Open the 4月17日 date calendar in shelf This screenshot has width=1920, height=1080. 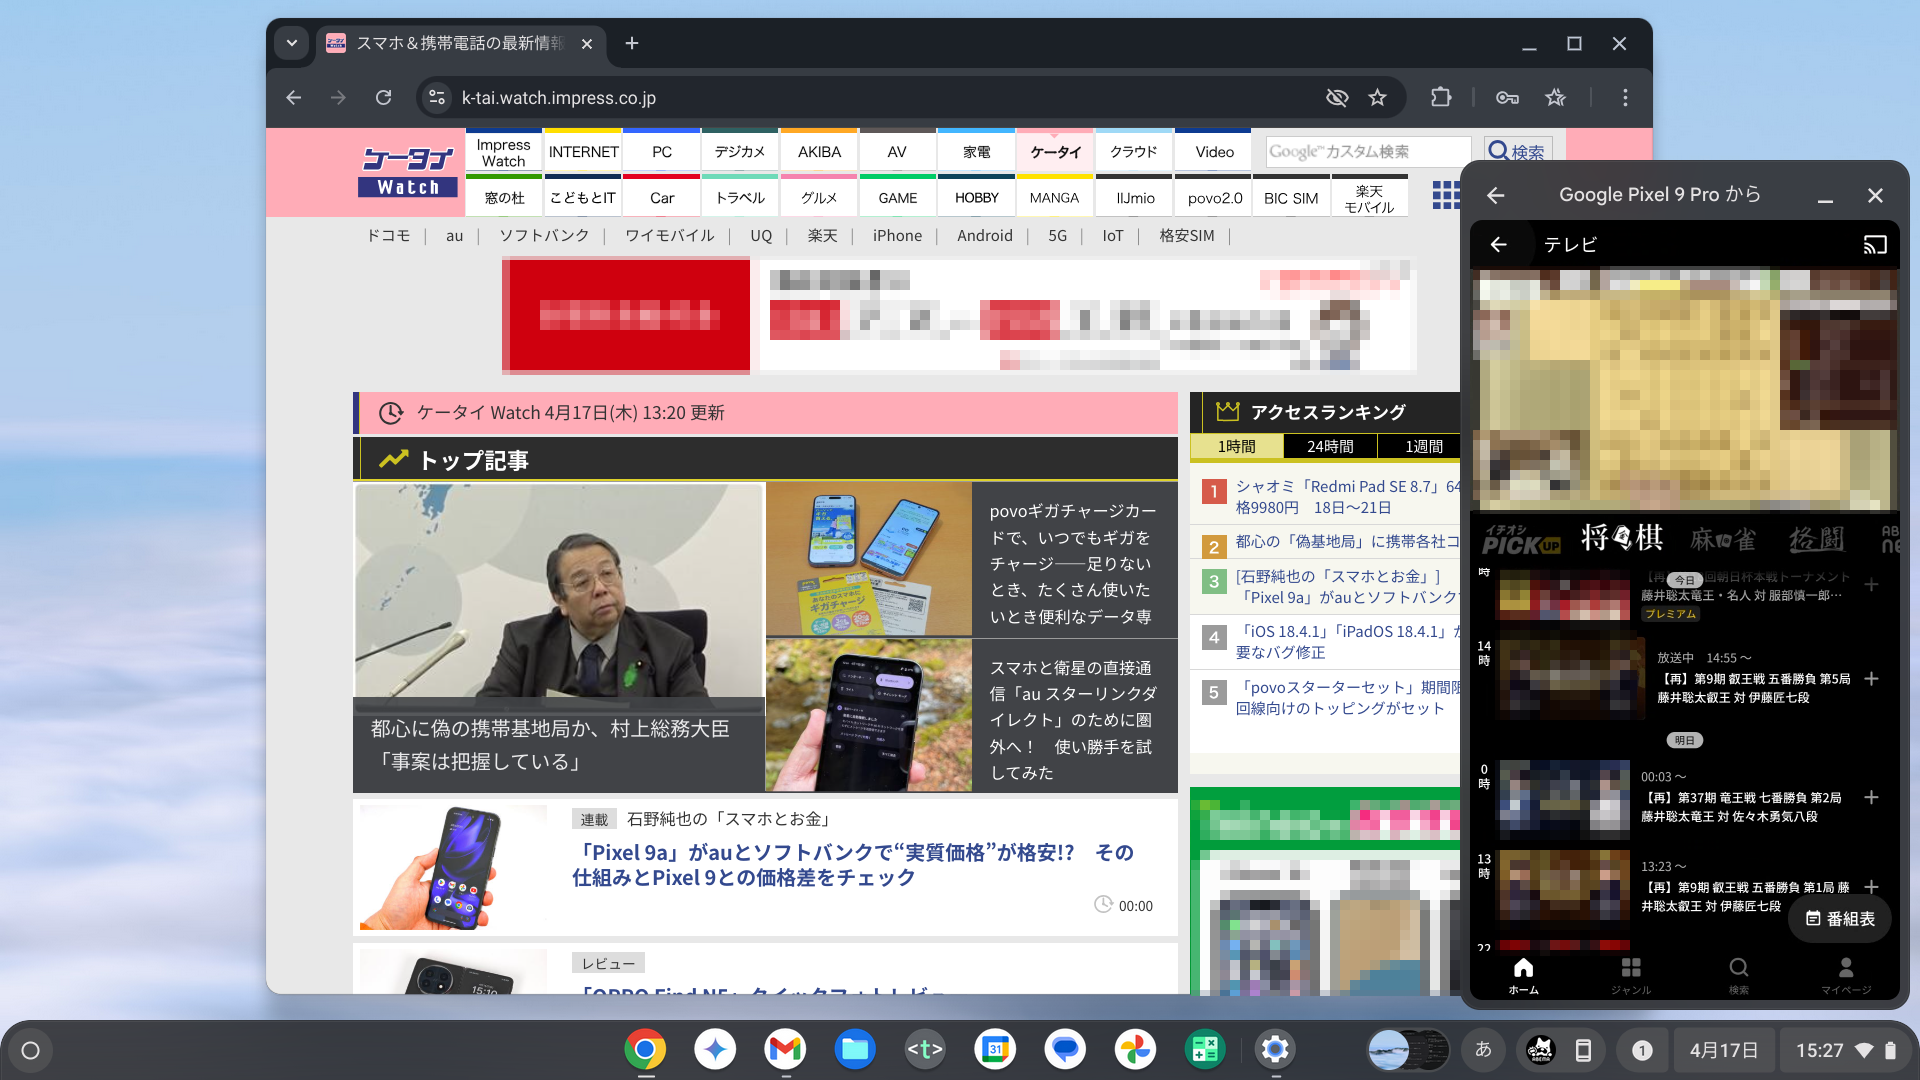click(1723, 1050)
